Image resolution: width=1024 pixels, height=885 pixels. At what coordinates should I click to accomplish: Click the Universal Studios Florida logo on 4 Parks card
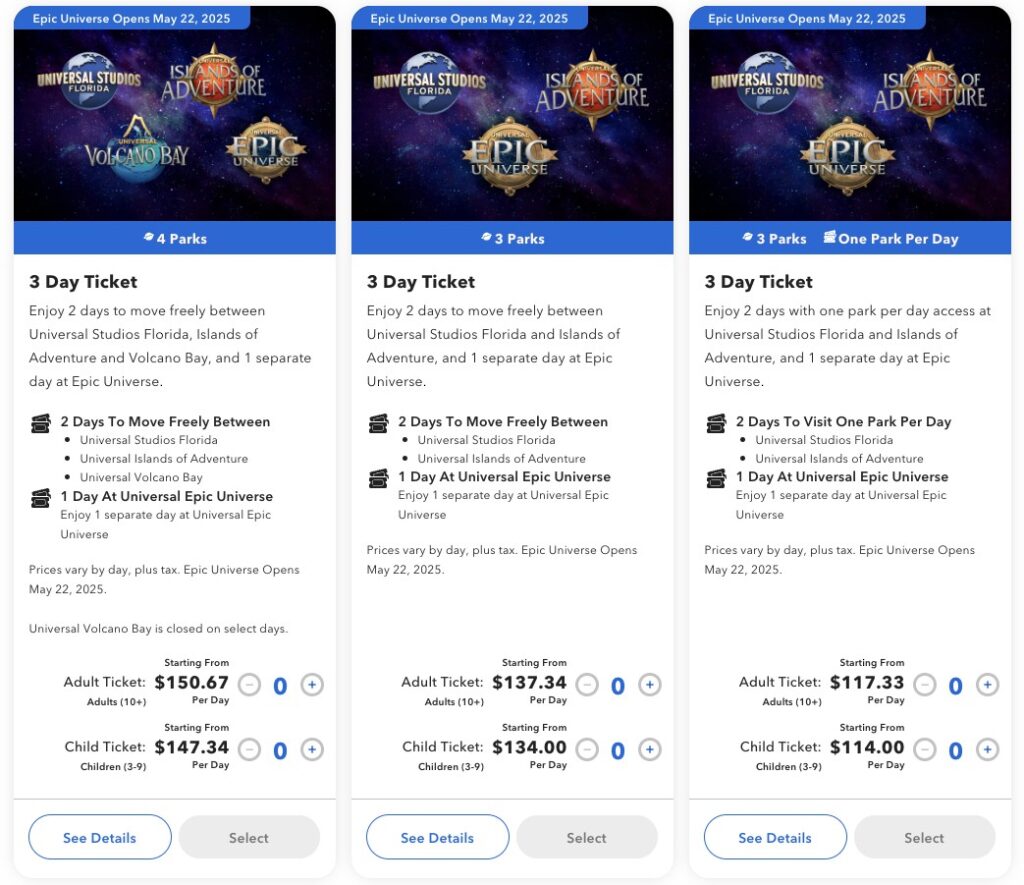click(90, 78)
